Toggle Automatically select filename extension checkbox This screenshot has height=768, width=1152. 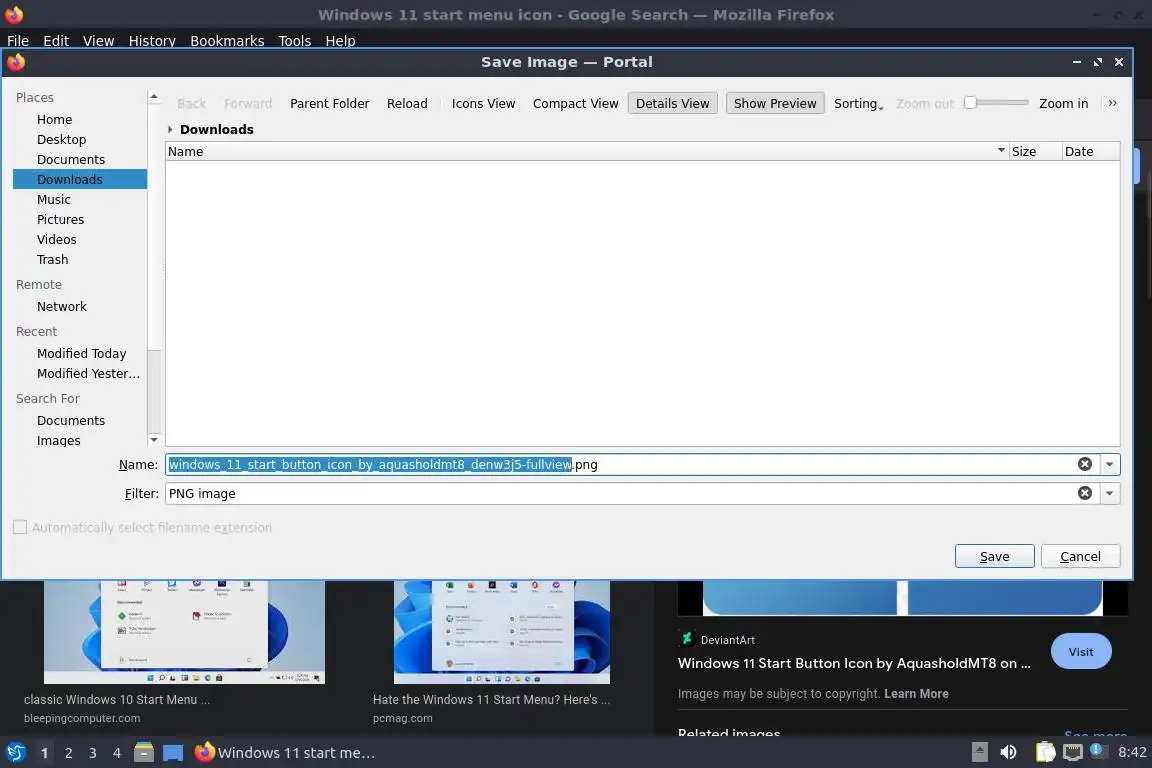[20, 527]
